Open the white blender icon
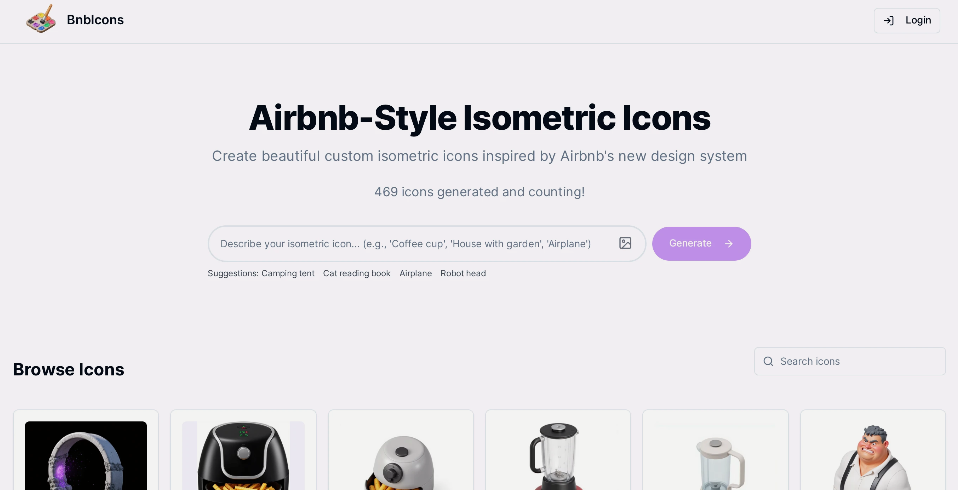 (715, 455)
